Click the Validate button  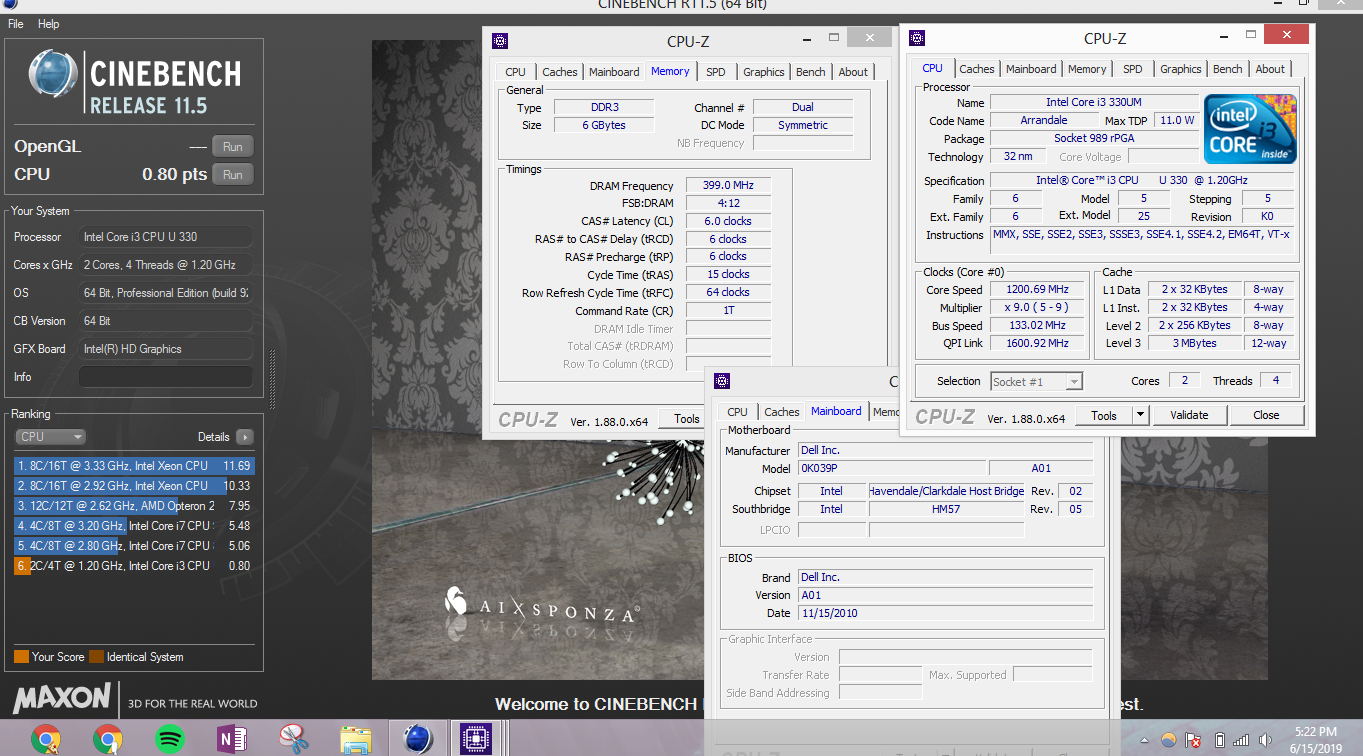1189,415
